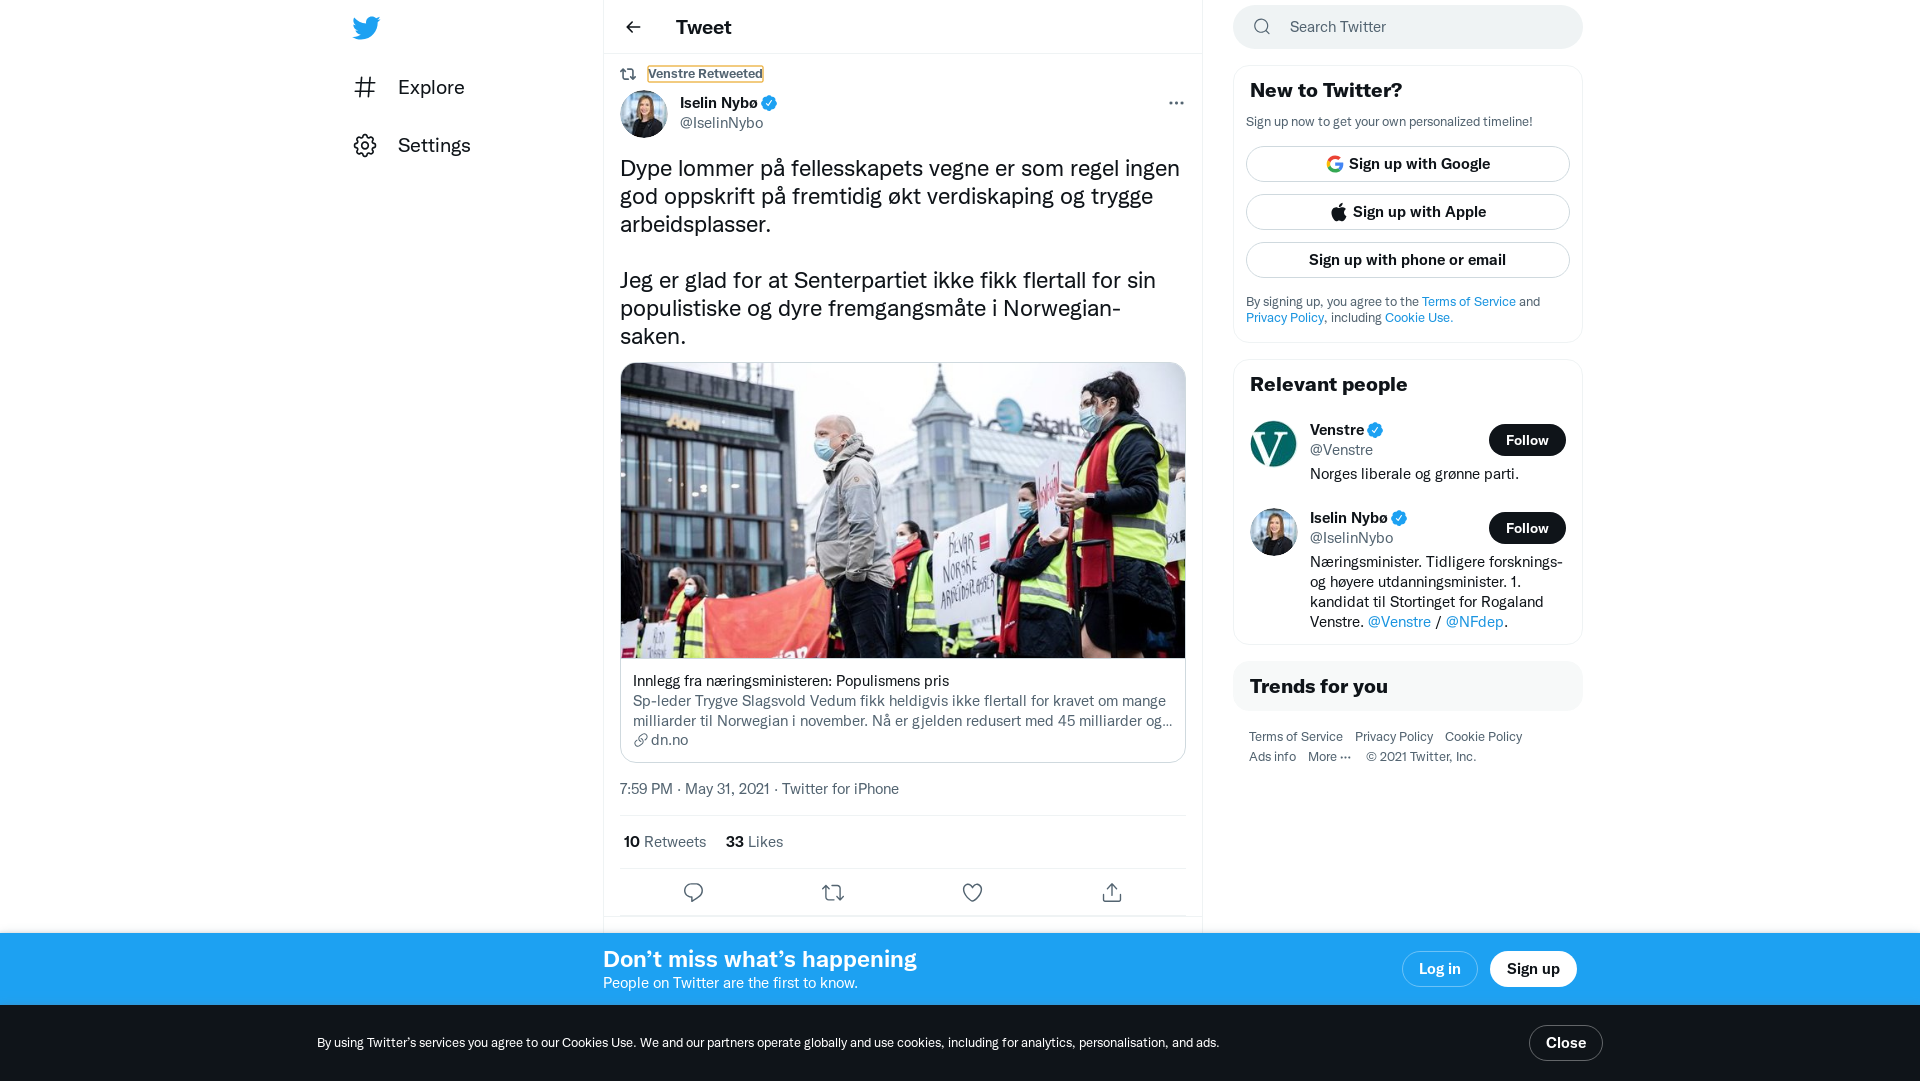The height and width of the screenshot is (1081, 1920).
Task: View the 33 Likes list
Action: 754,842
